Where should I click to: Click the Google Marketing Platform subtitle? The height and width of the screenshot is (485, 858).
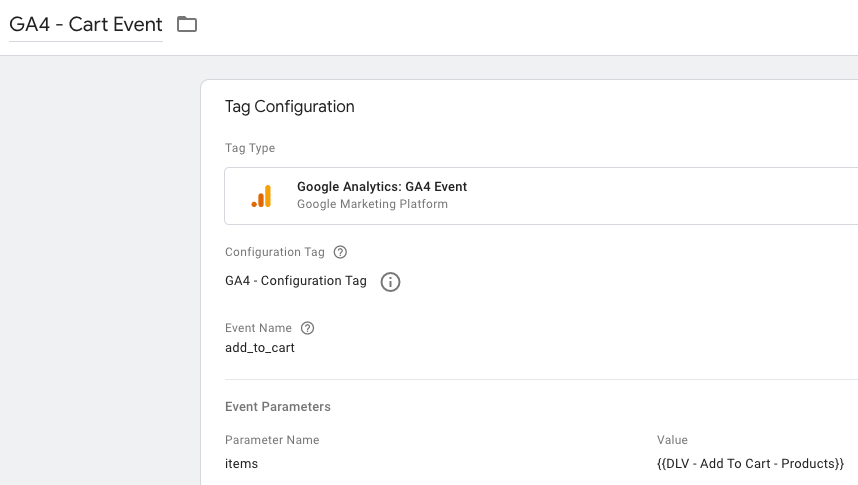[372, 204]
